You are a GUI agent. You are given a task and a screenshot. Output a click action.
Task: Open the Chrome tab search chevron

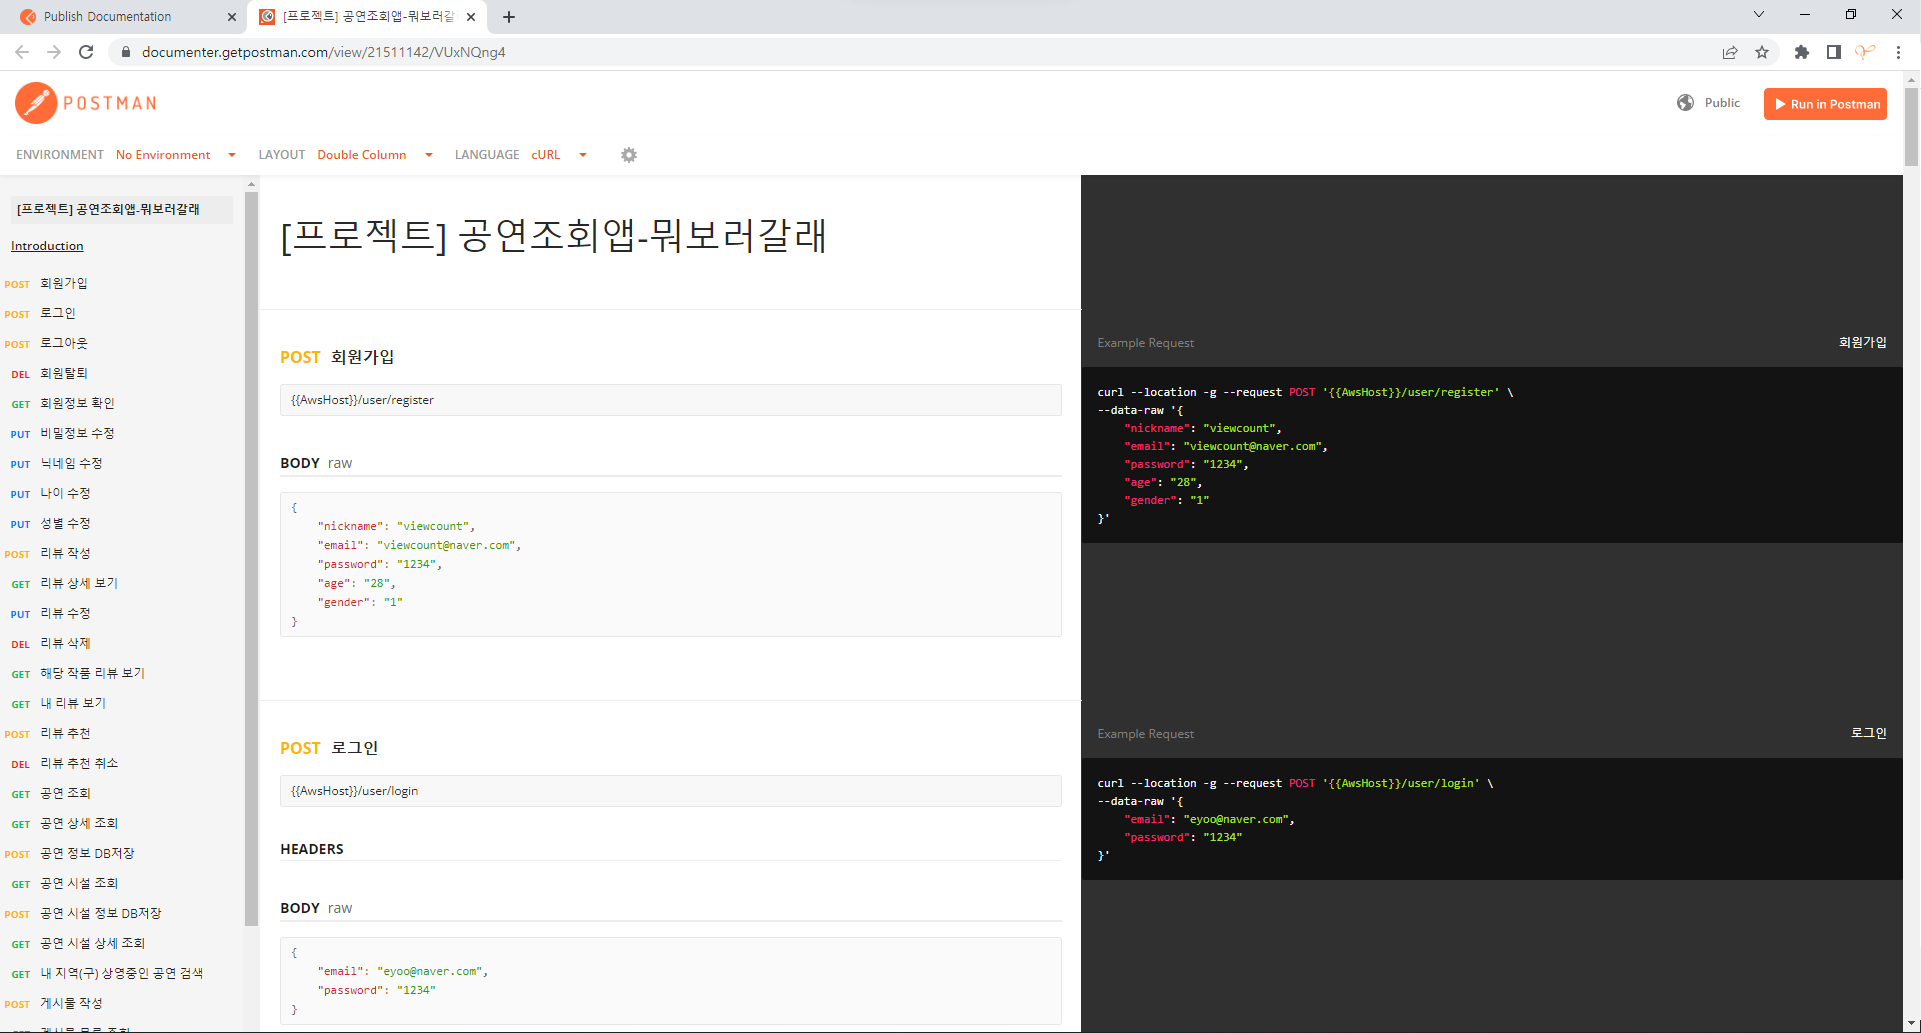coord(1759,14)
